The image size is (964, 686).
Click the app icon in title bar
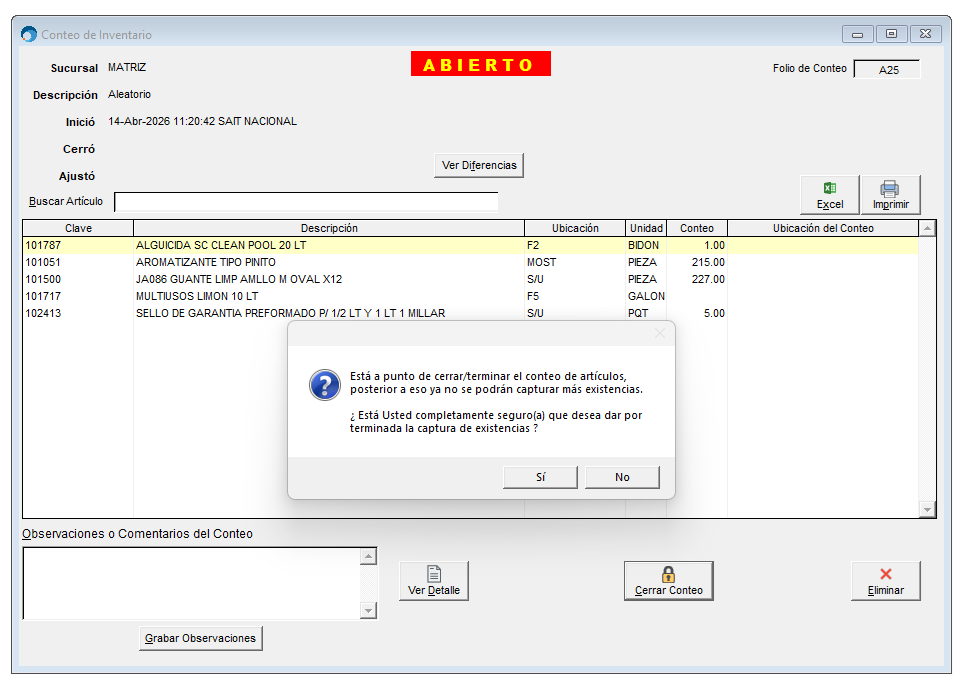[29, 35]
